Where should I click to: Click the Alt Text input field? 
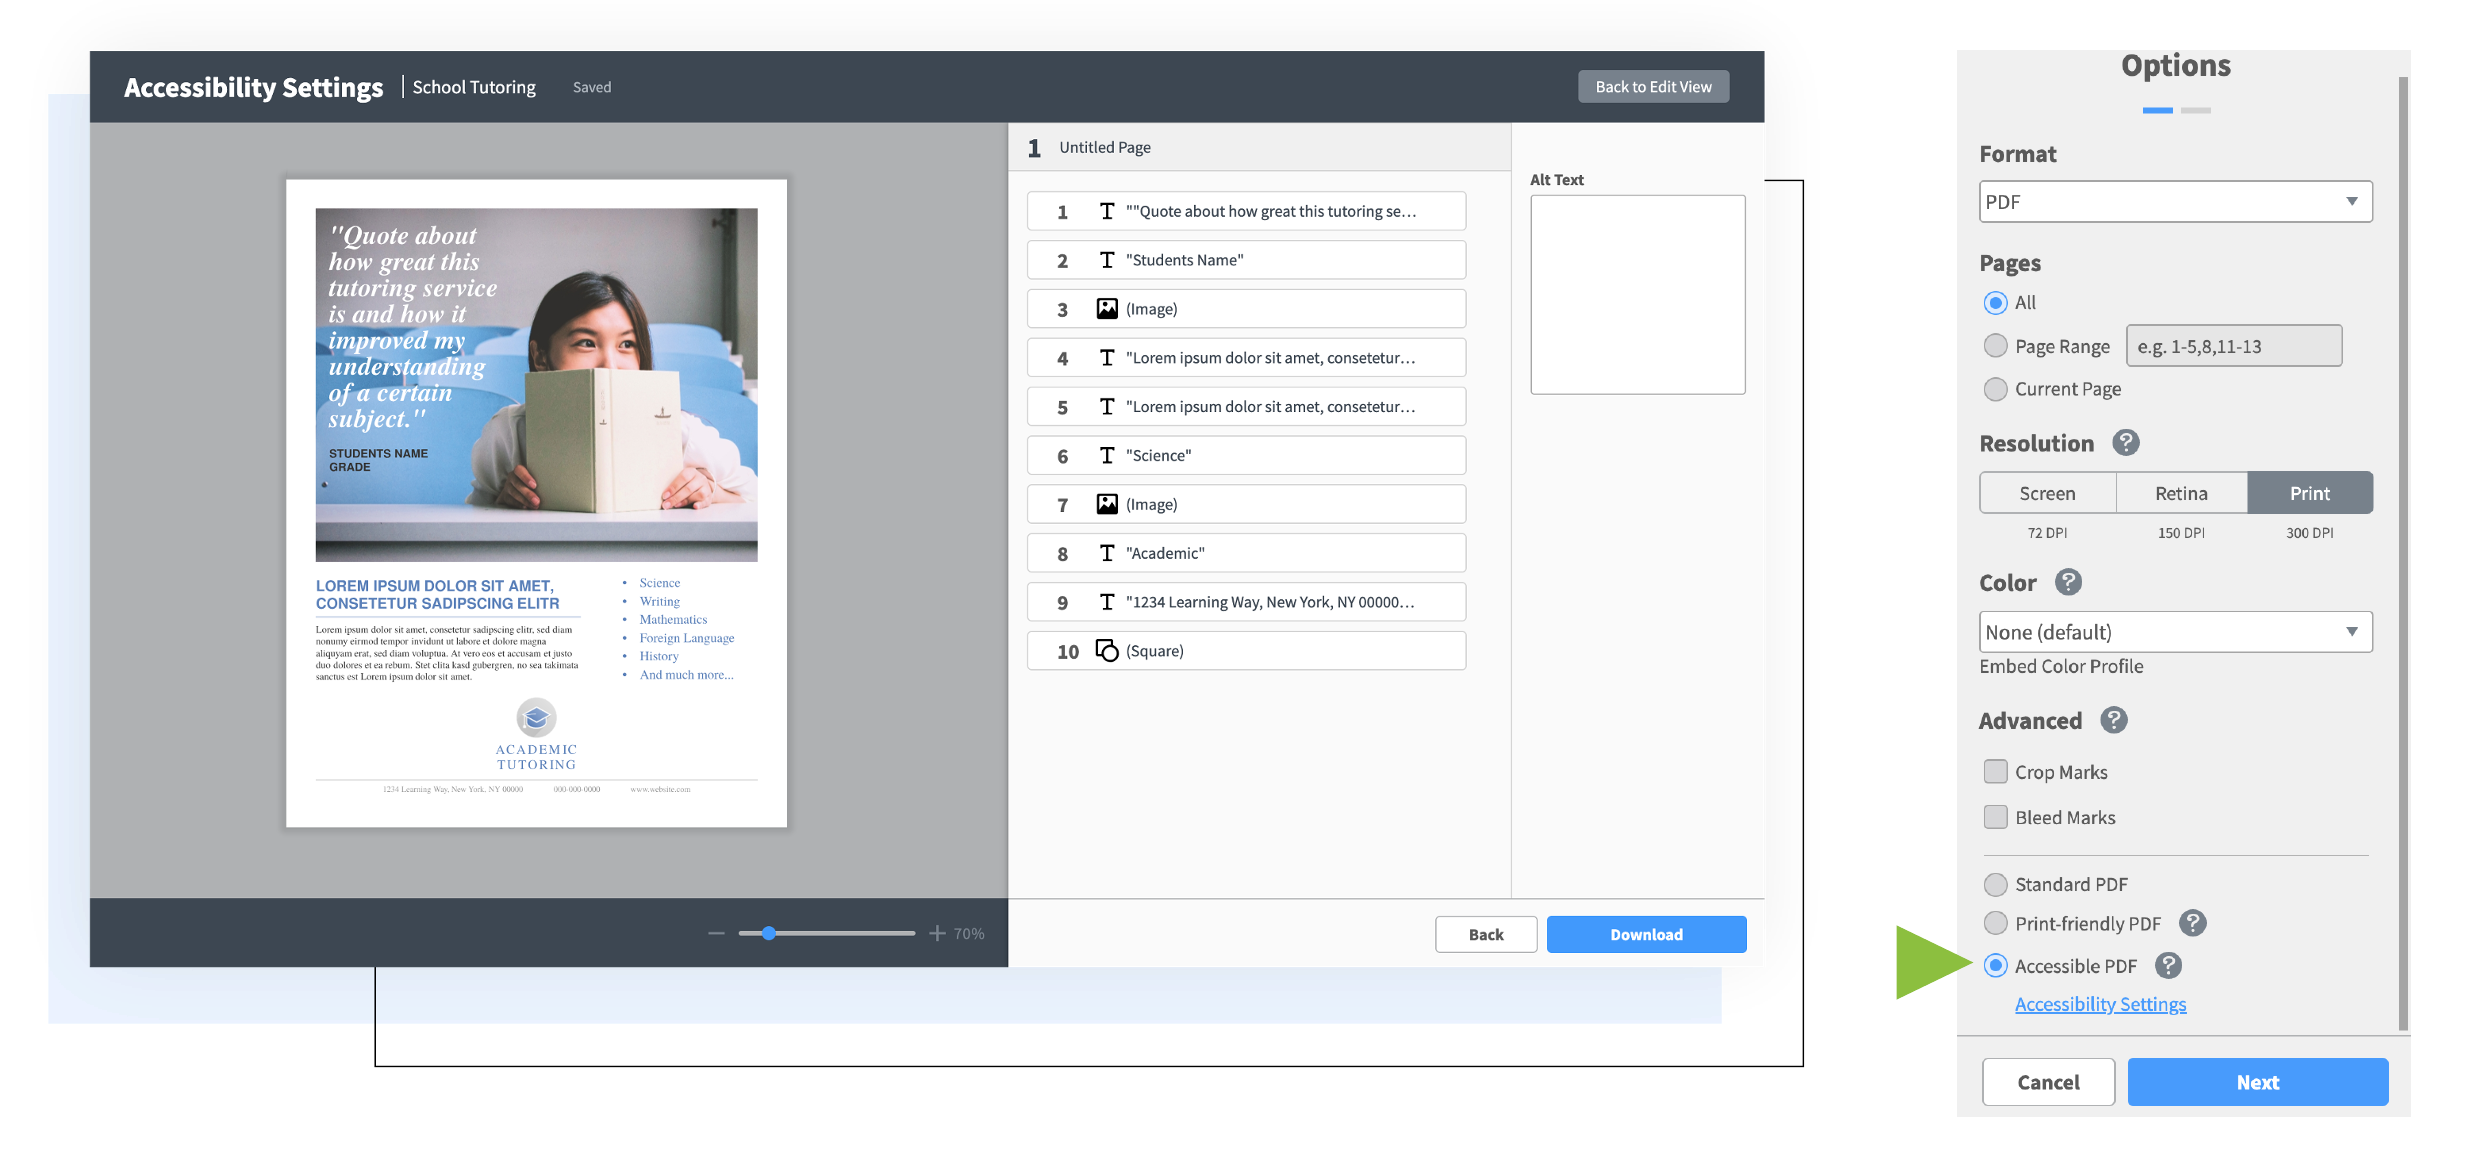click(1636, 293)
